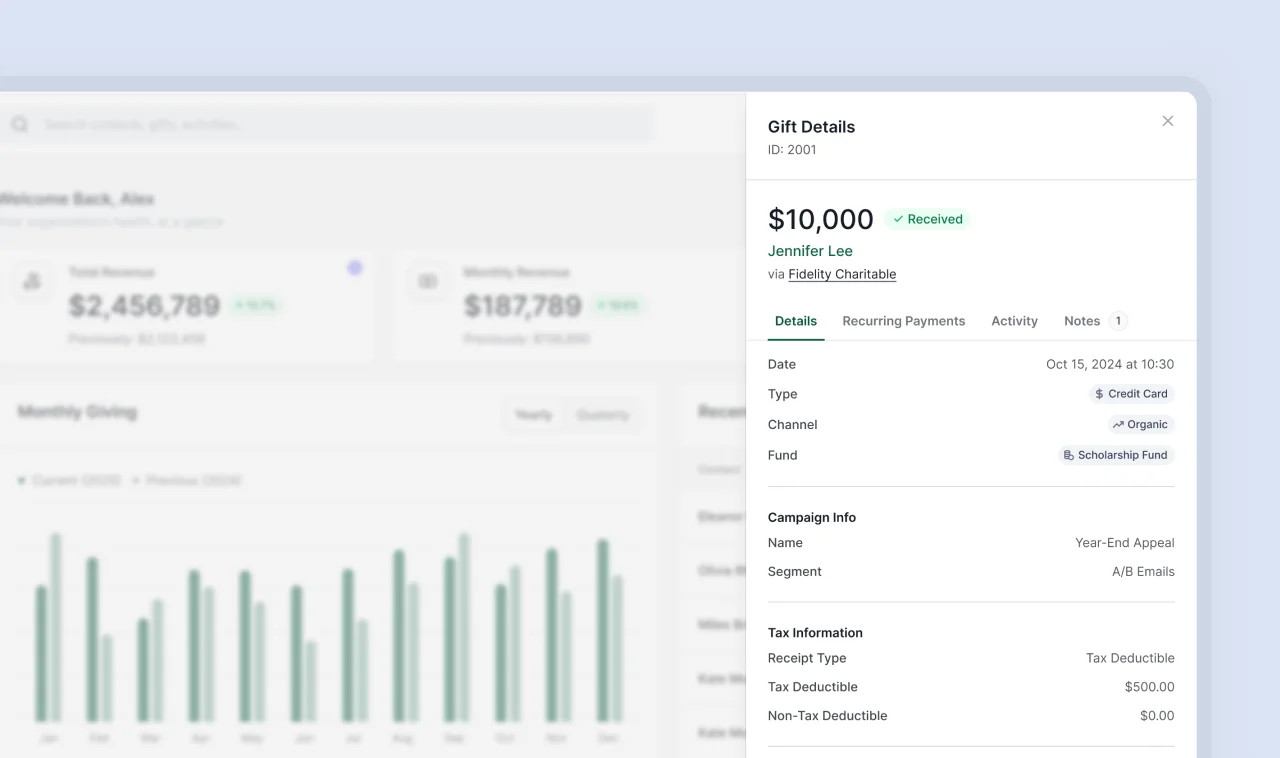Click the $0.00 non-tax deductible amount
The image size is (1280, 758).
(1157, 716)
